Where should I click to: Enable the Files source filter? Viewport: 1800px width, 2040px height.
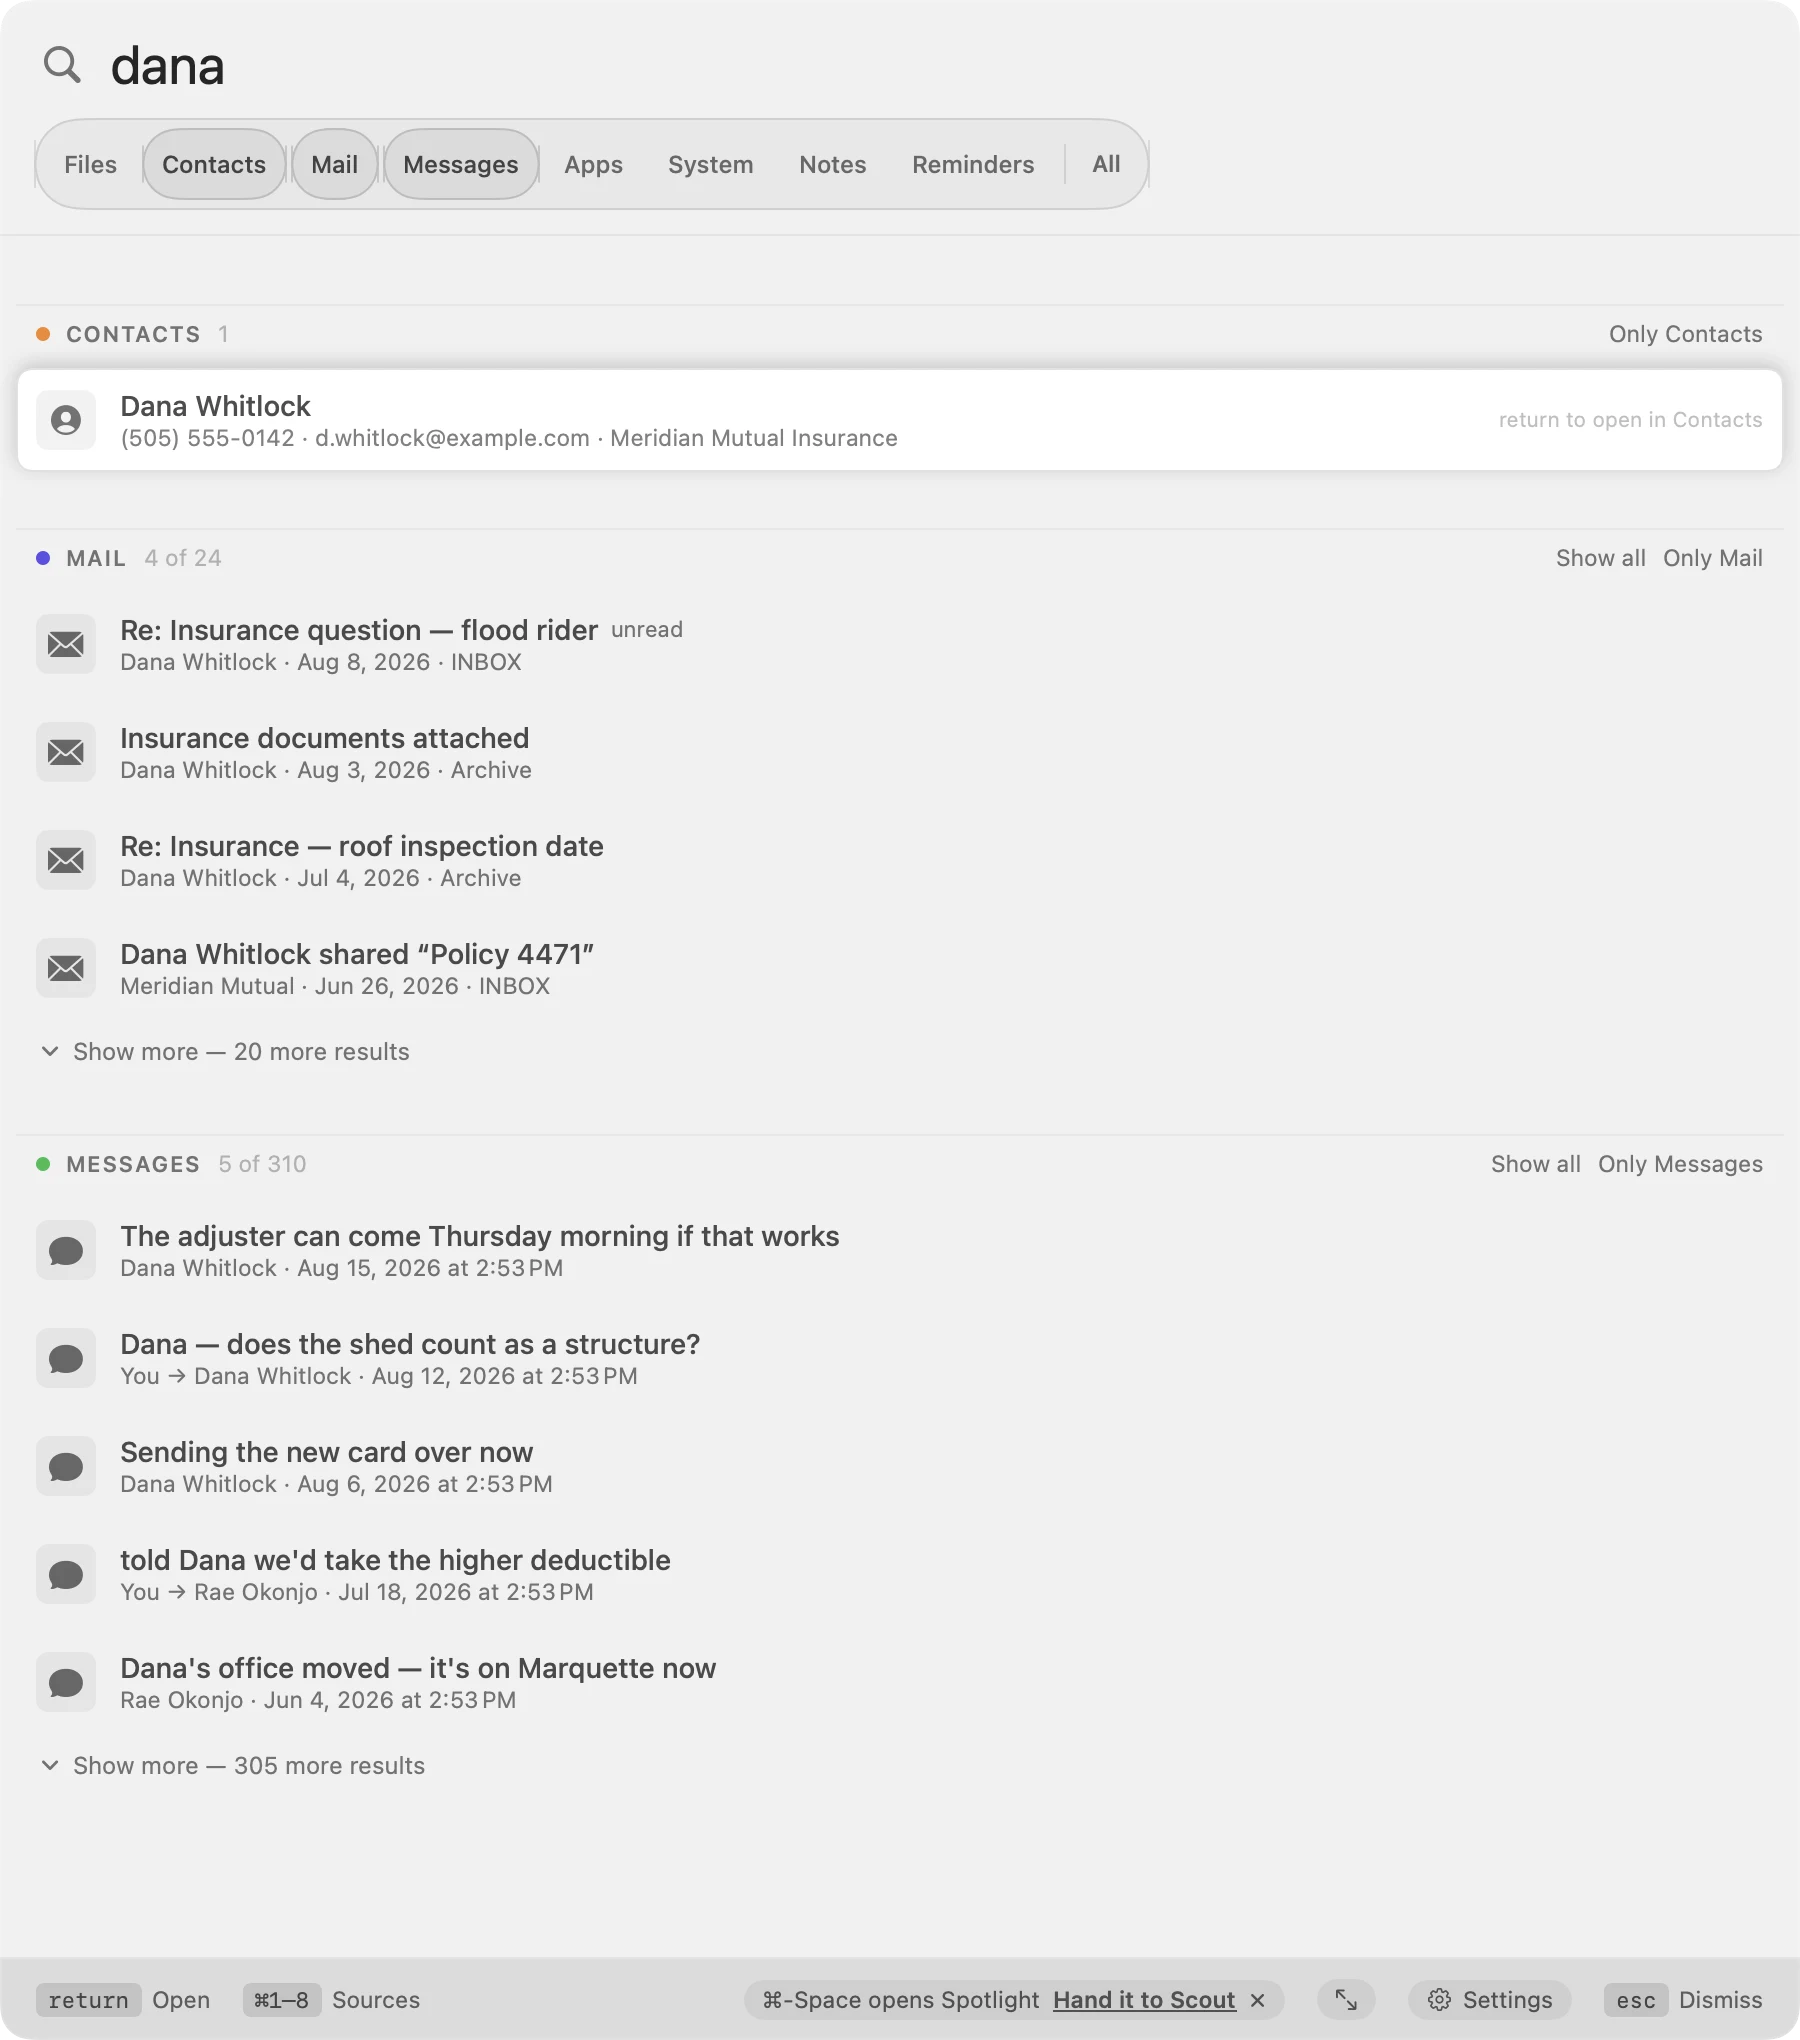90,164
